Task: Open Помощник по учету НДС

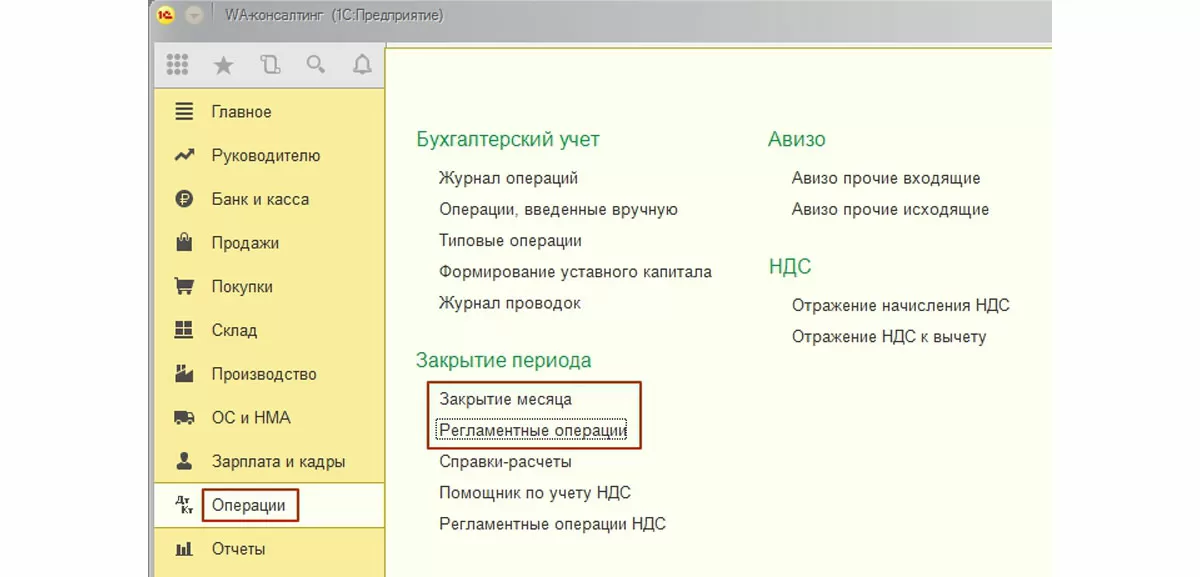Action: 535,493
